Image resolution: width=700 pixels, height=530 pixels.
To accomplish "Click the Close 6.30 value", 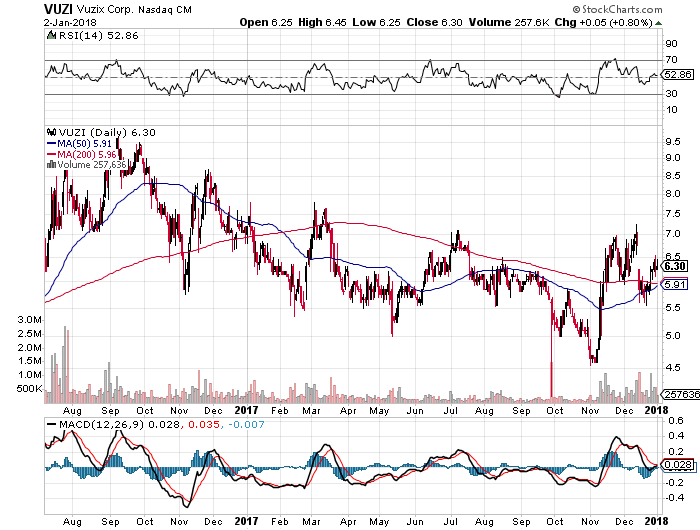I will tap(434, 22).
